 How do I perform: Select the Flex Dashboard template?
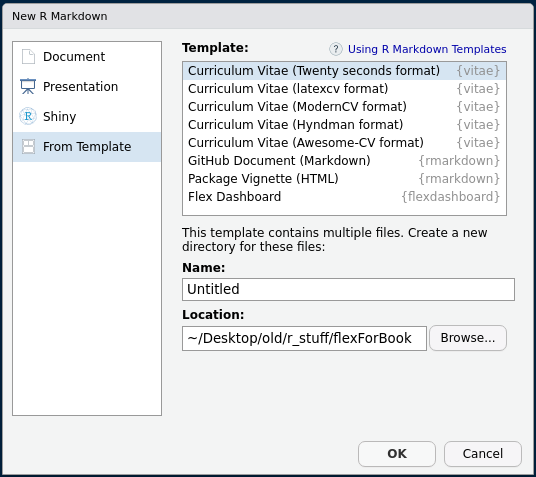[x=344, y=197]
